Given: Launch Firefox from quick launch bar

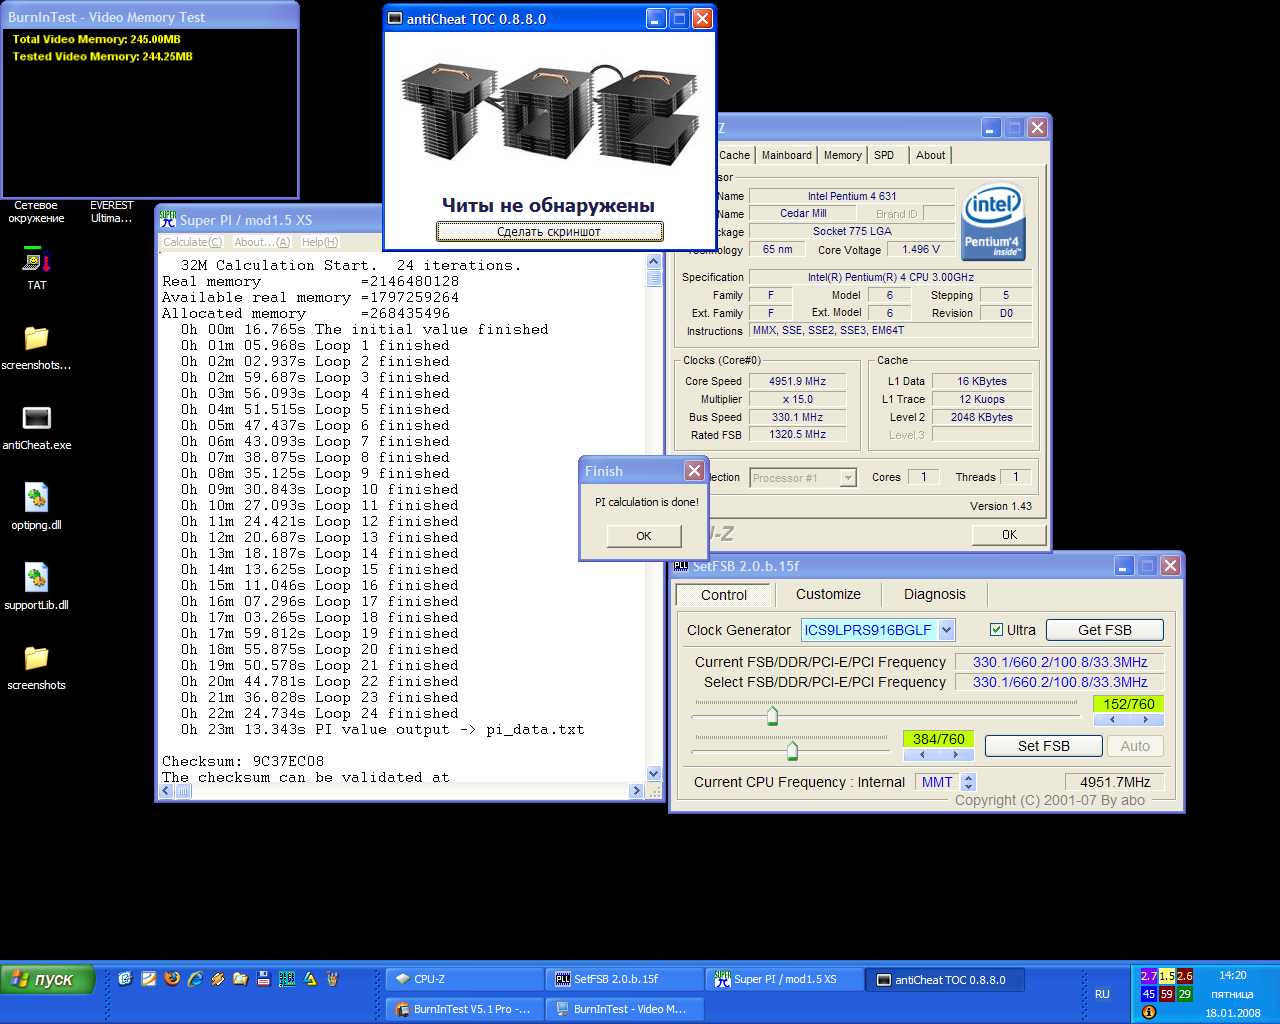Looking at the screenshot, I should [172, 979].
